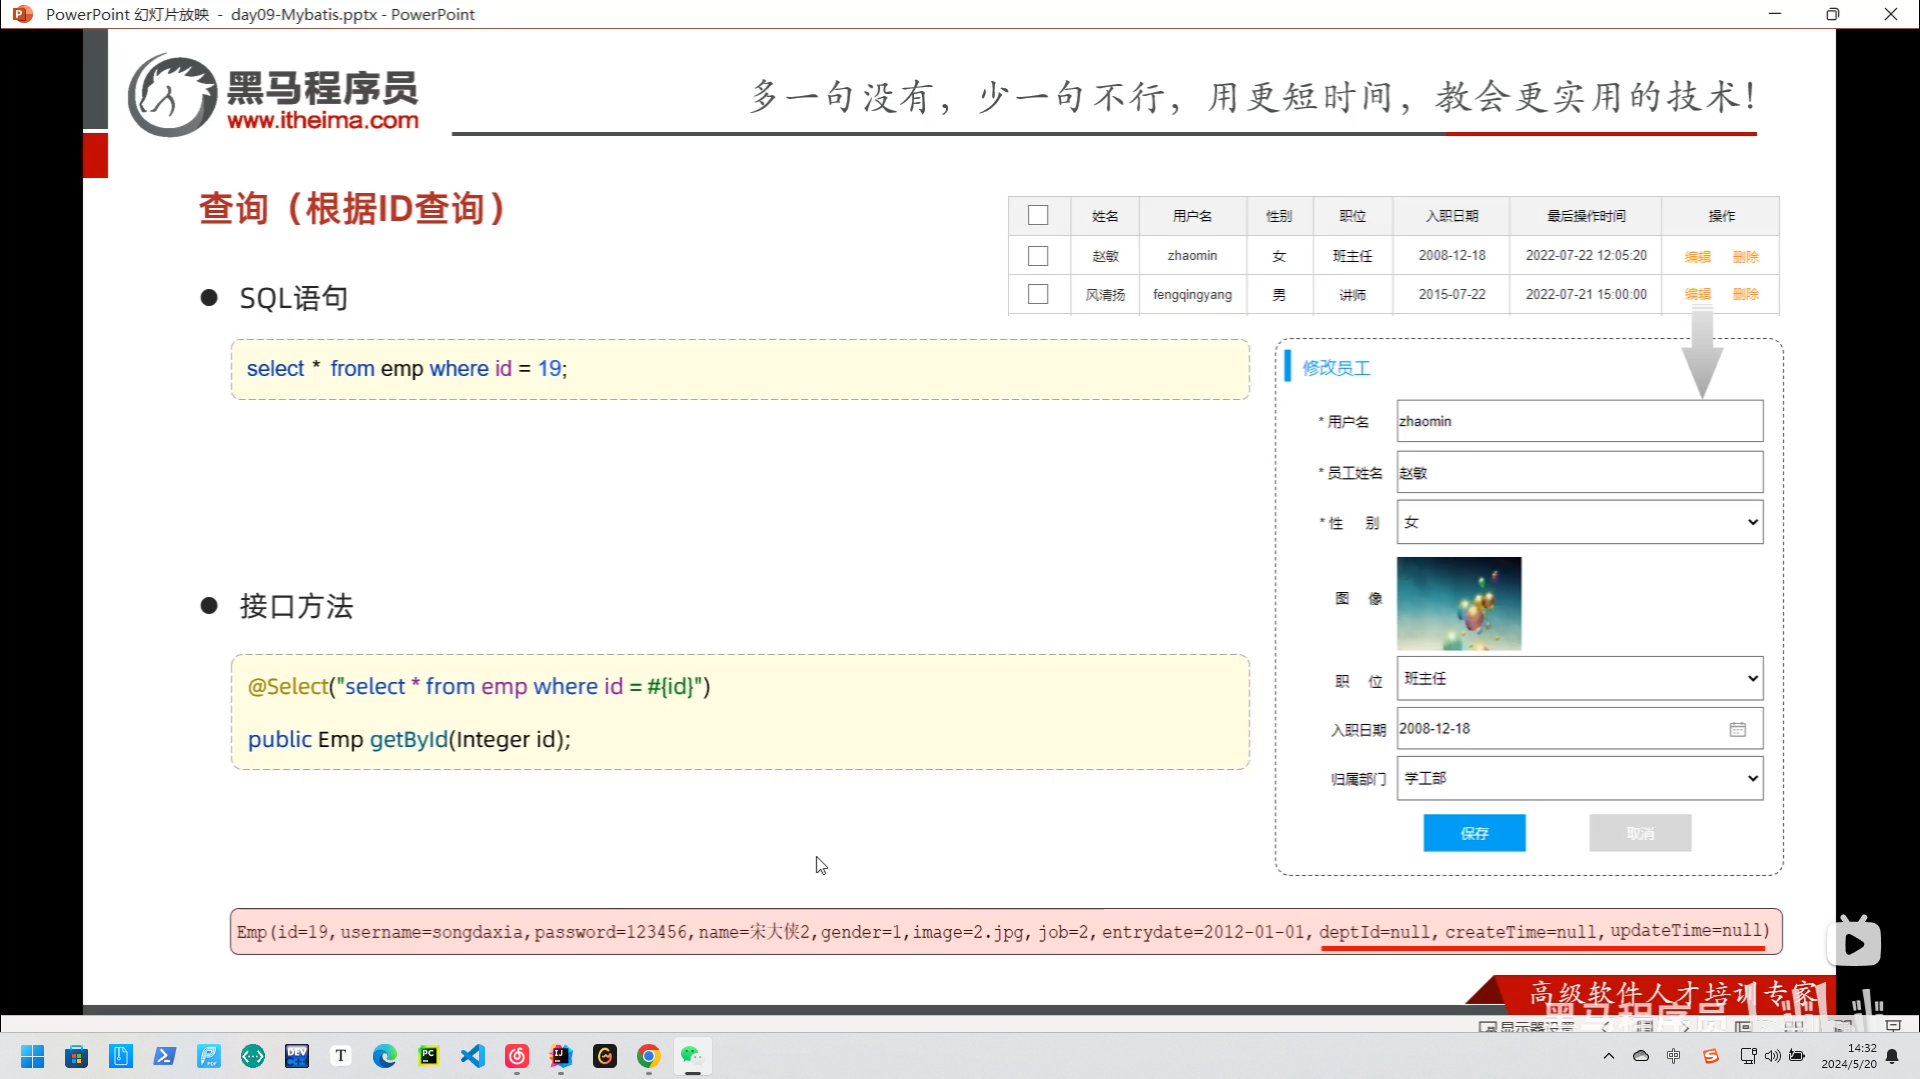Image resolution: width=1920 pixels, height=1079 pixels.
Task: Click the 入职日期 column header
Action: pos(1452,216)
